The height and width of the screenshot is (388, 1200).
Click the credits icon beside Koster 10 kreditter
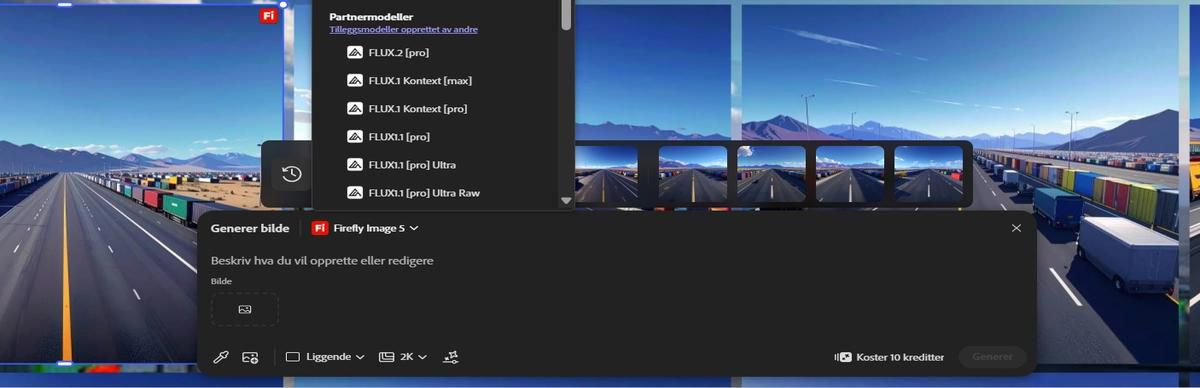843,357
